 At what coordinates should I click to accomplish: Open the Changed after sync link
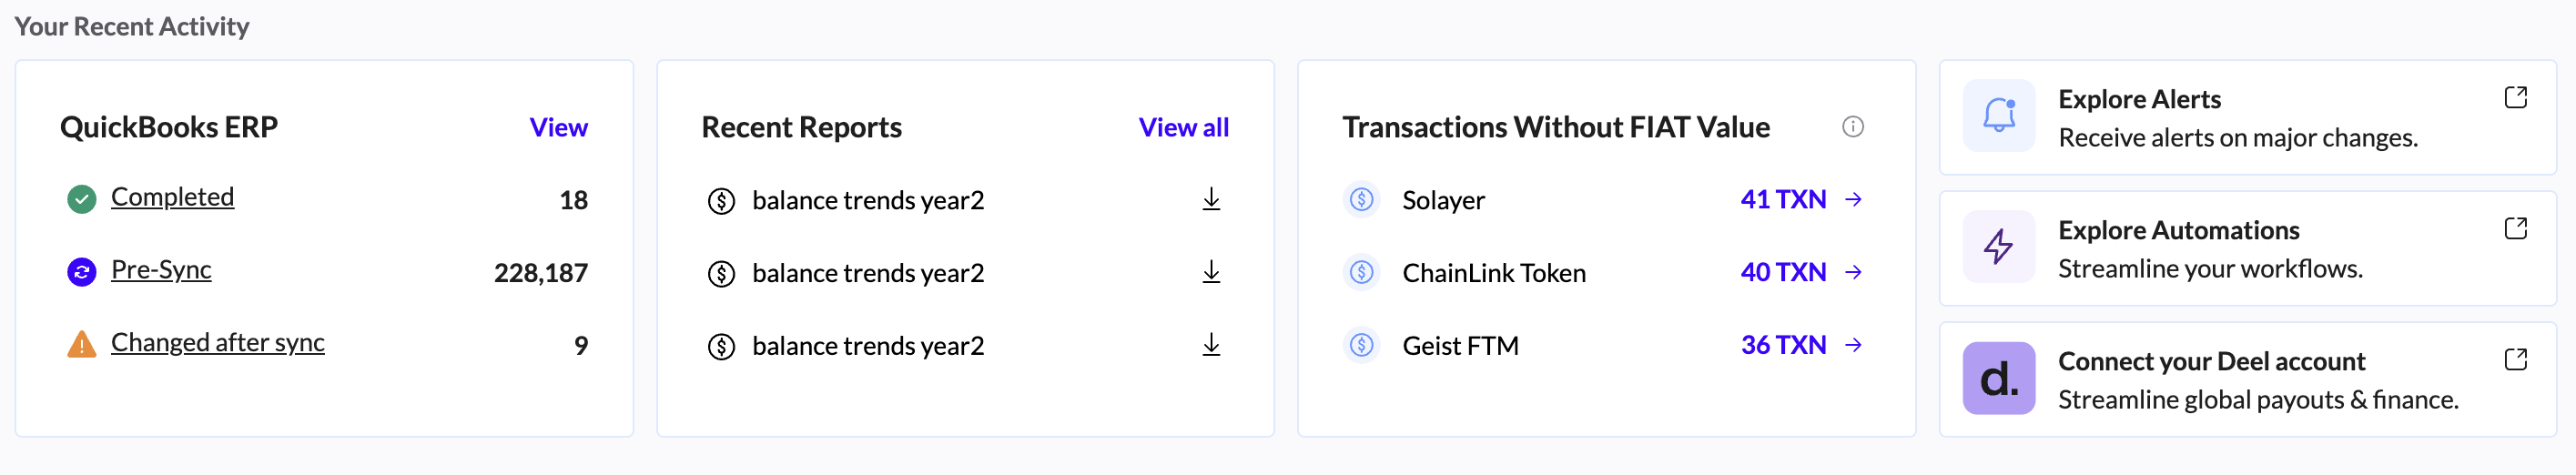pos(217,343)
